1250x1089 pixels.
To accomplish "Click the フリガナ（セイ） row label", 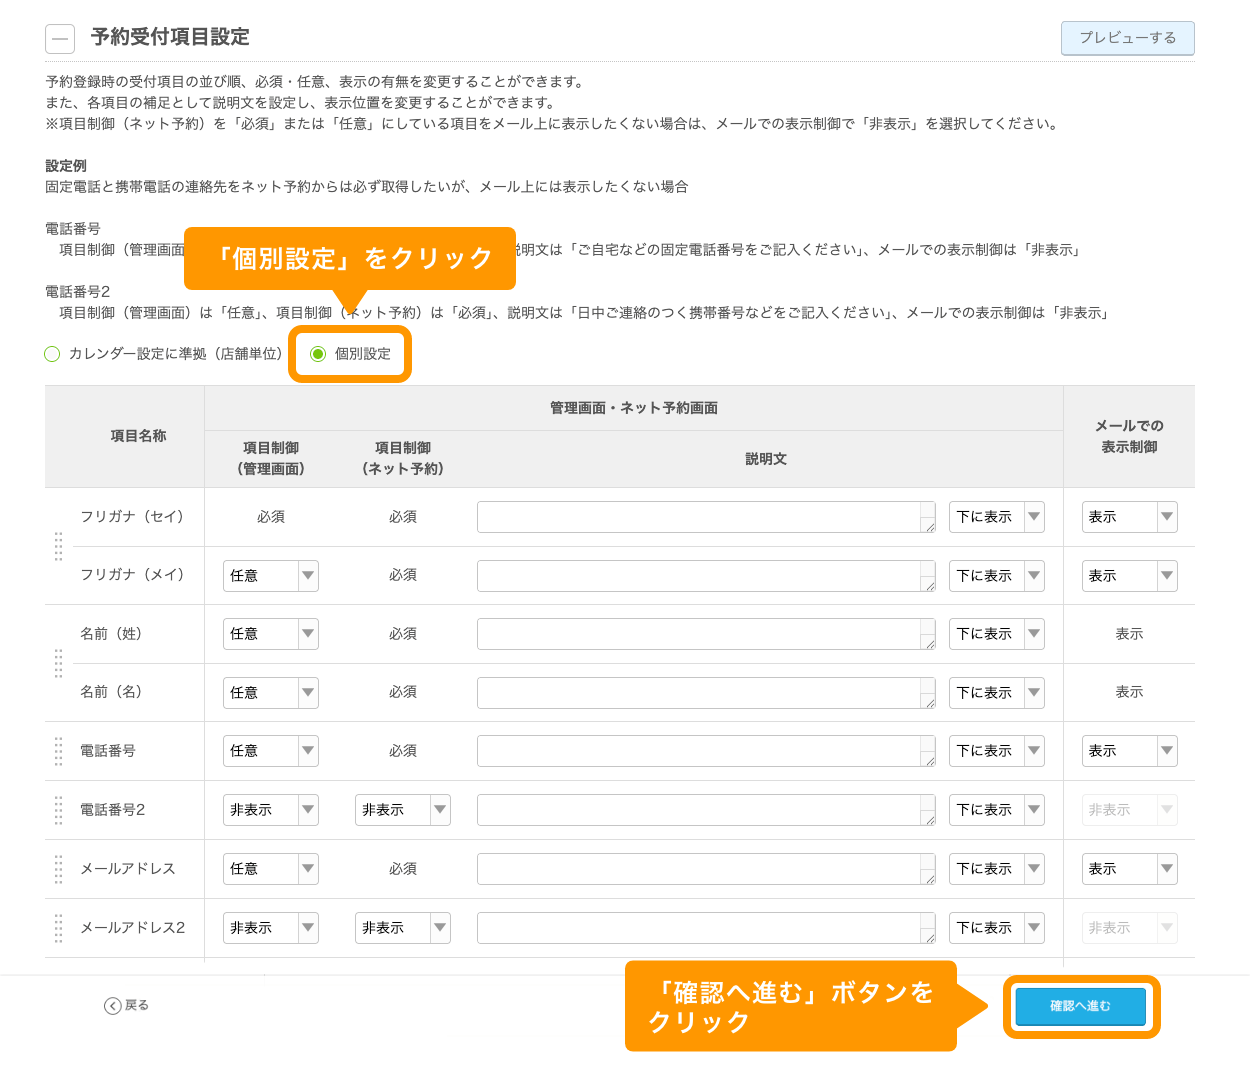I will pos(132,517).
